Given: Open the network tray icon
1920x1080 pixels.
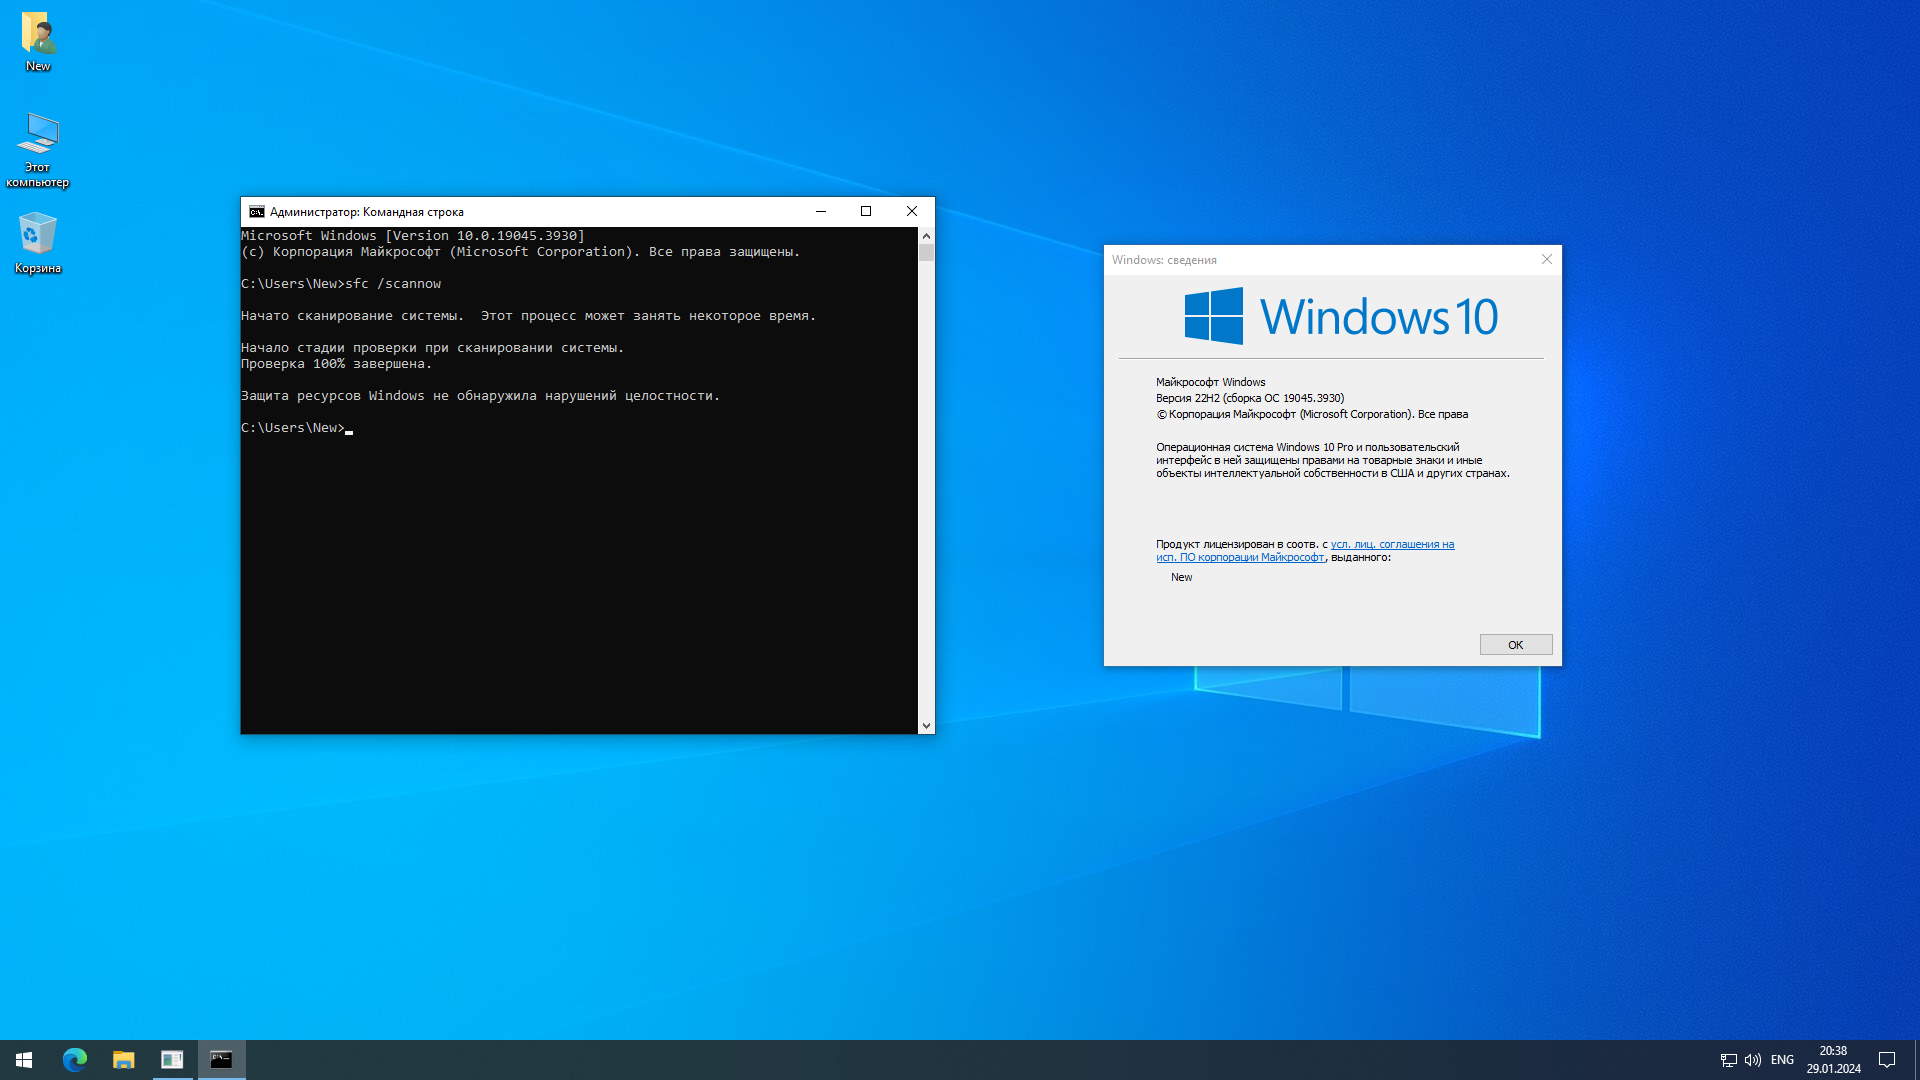Looking at the screenshot, I should point(1728,1060).
